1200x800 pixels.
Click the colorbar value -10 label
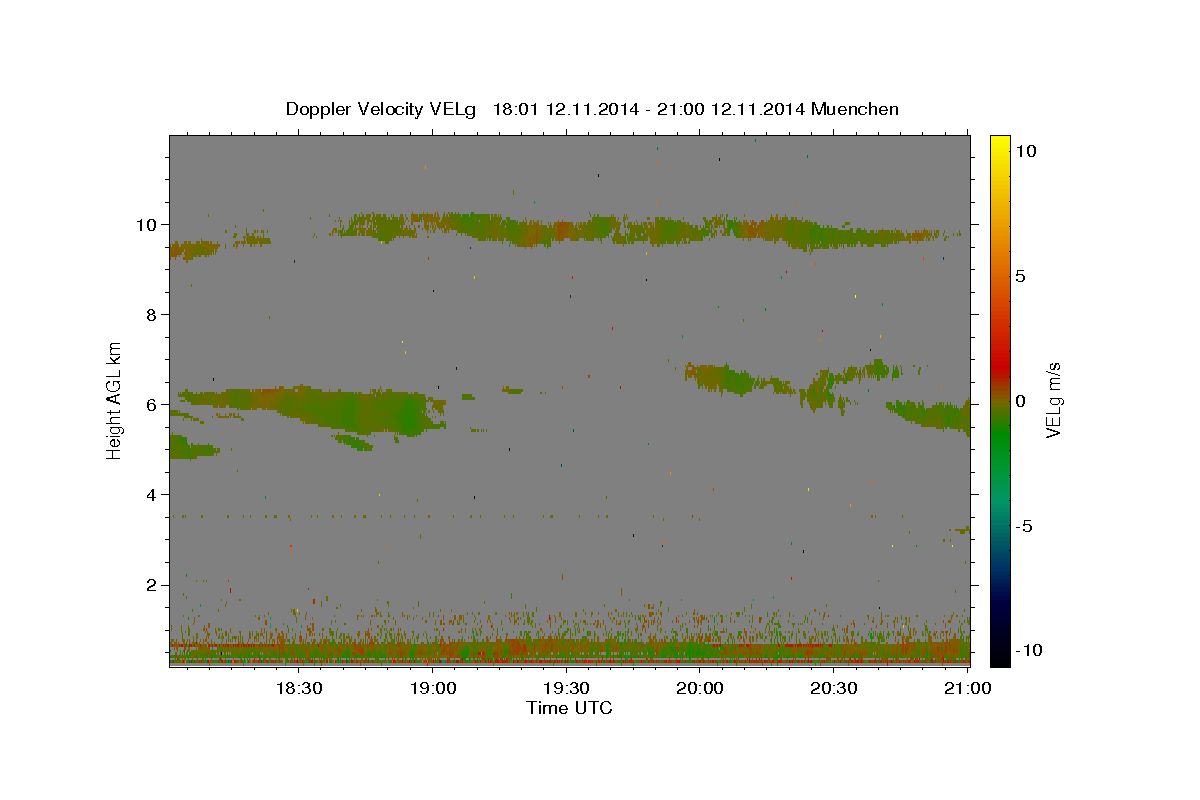[x=1027, y=650]
